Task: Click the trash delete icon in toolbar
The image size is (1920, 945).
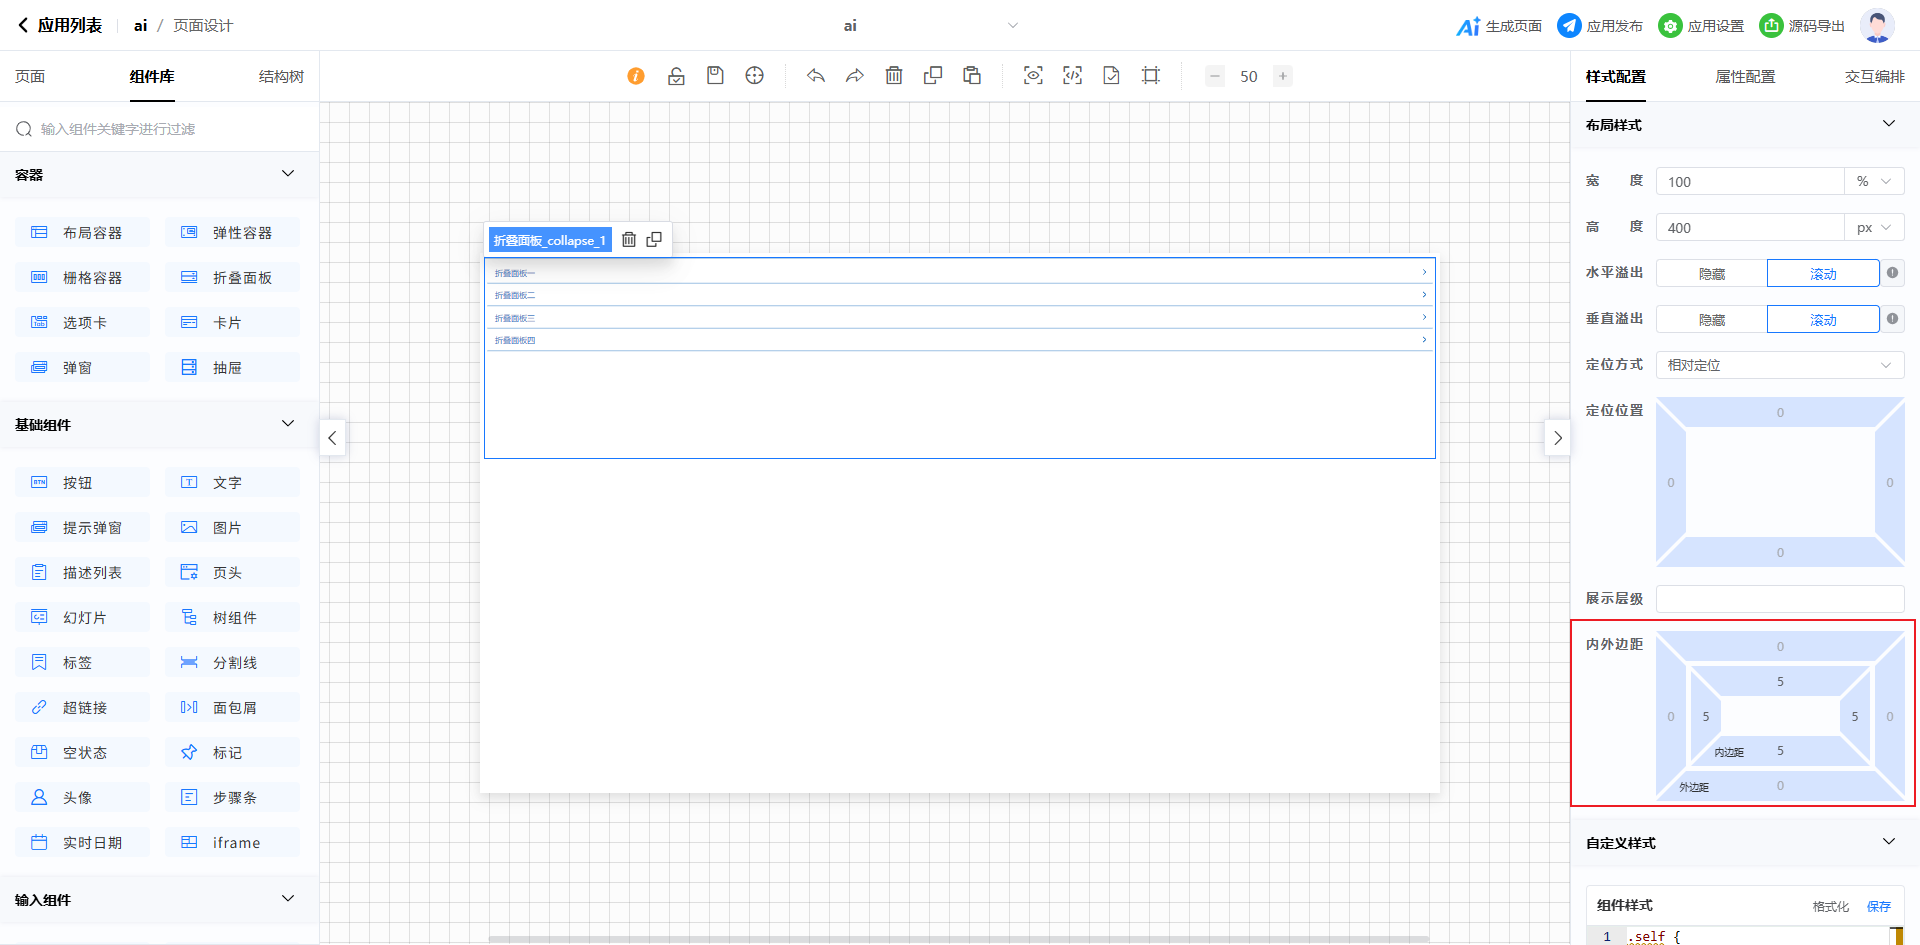Action: pos(894,76)
